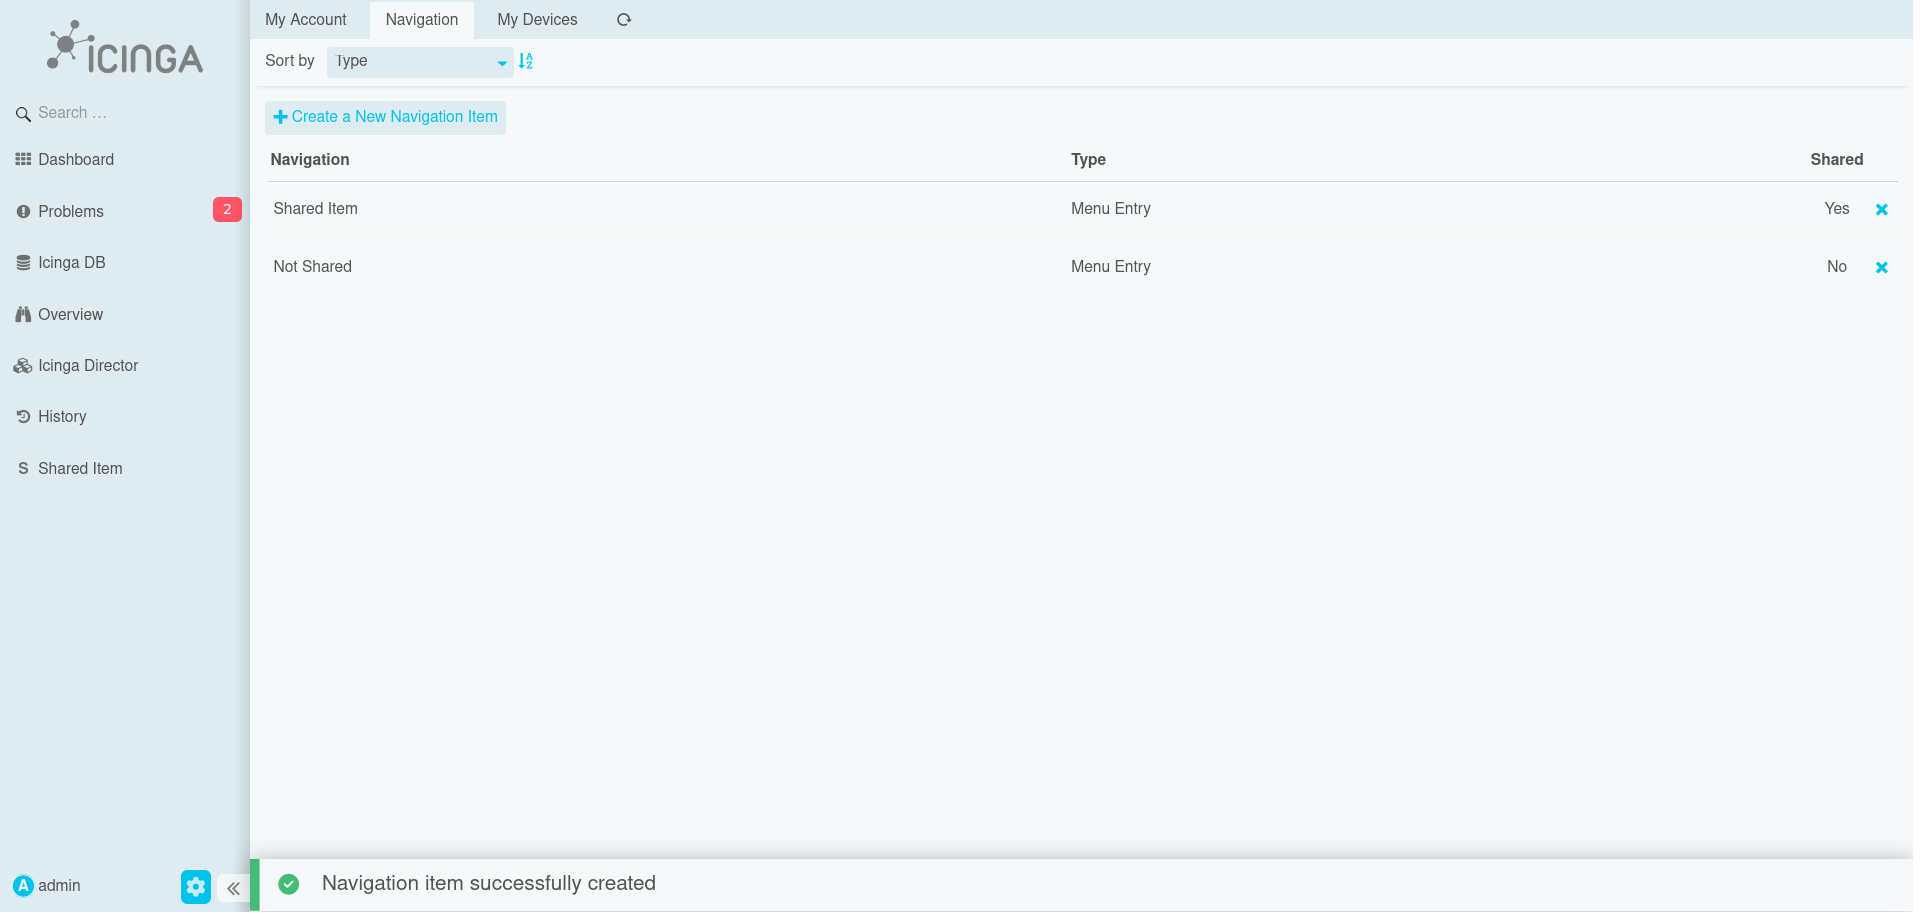1920x915 pixels.
Task: Open the Sort by Type dropdown
Action: (x=420, y=62)
